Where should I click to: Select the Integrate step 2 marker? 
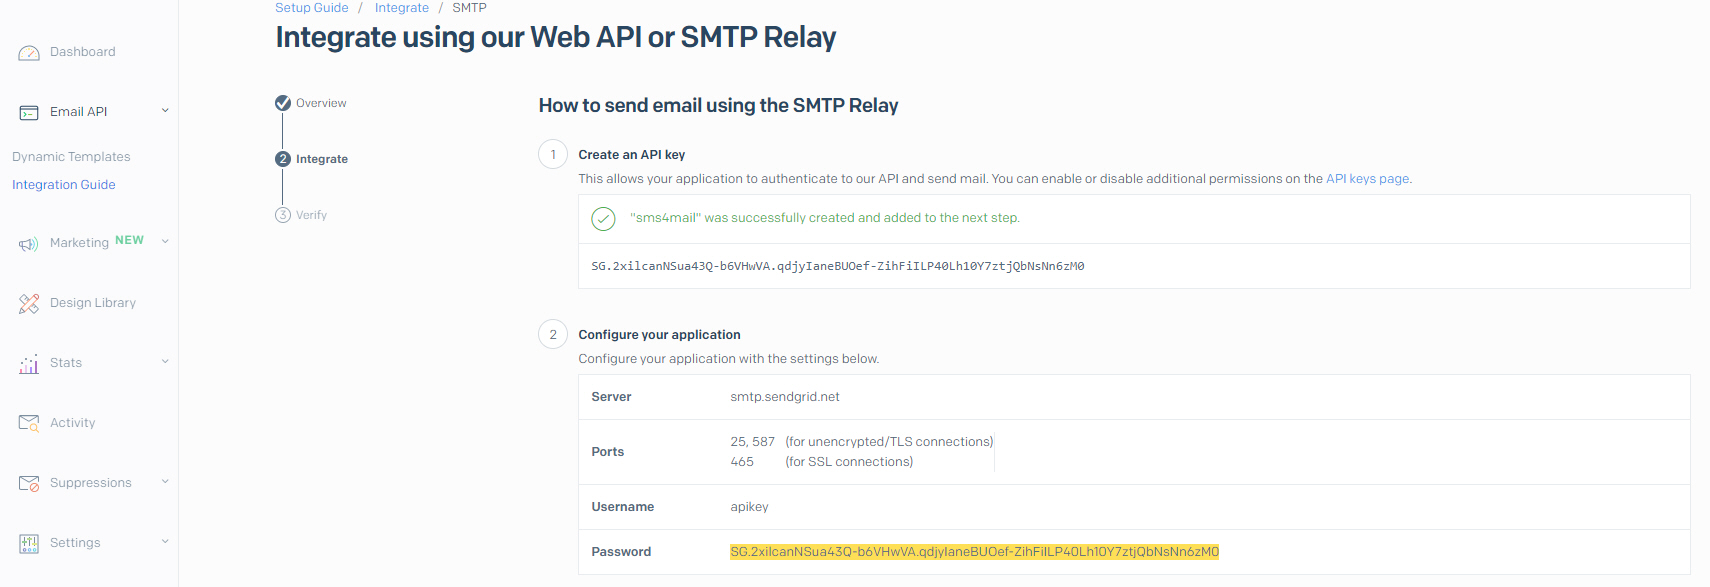283,159
